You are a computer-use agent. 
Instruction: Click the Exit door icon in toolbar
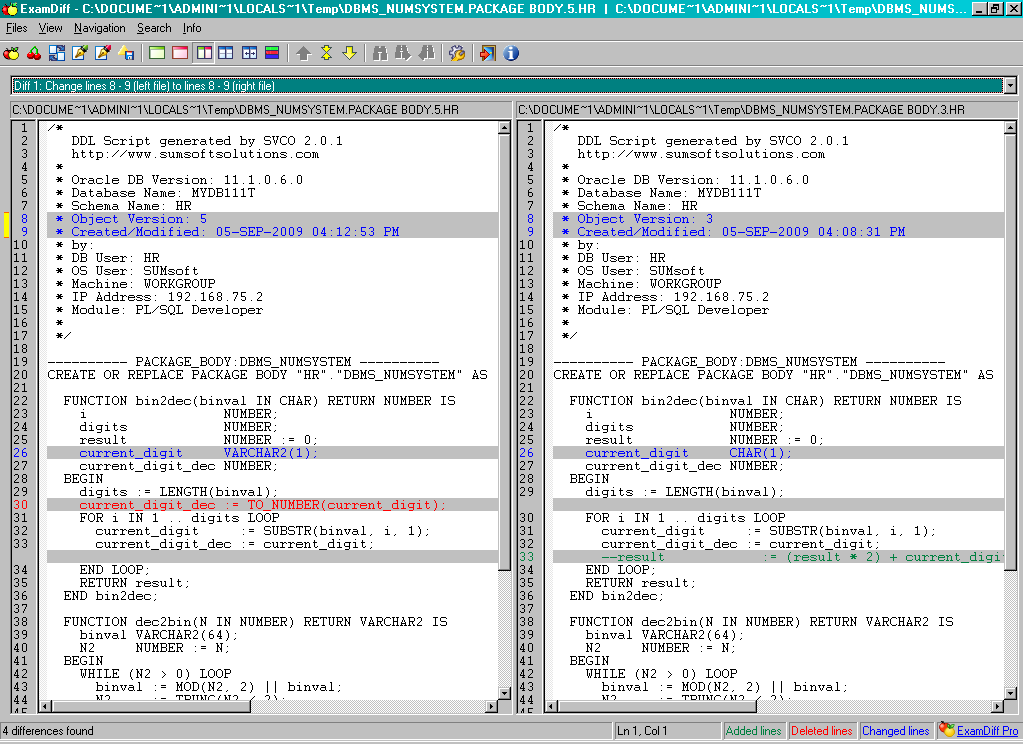(x=487, y=53)
